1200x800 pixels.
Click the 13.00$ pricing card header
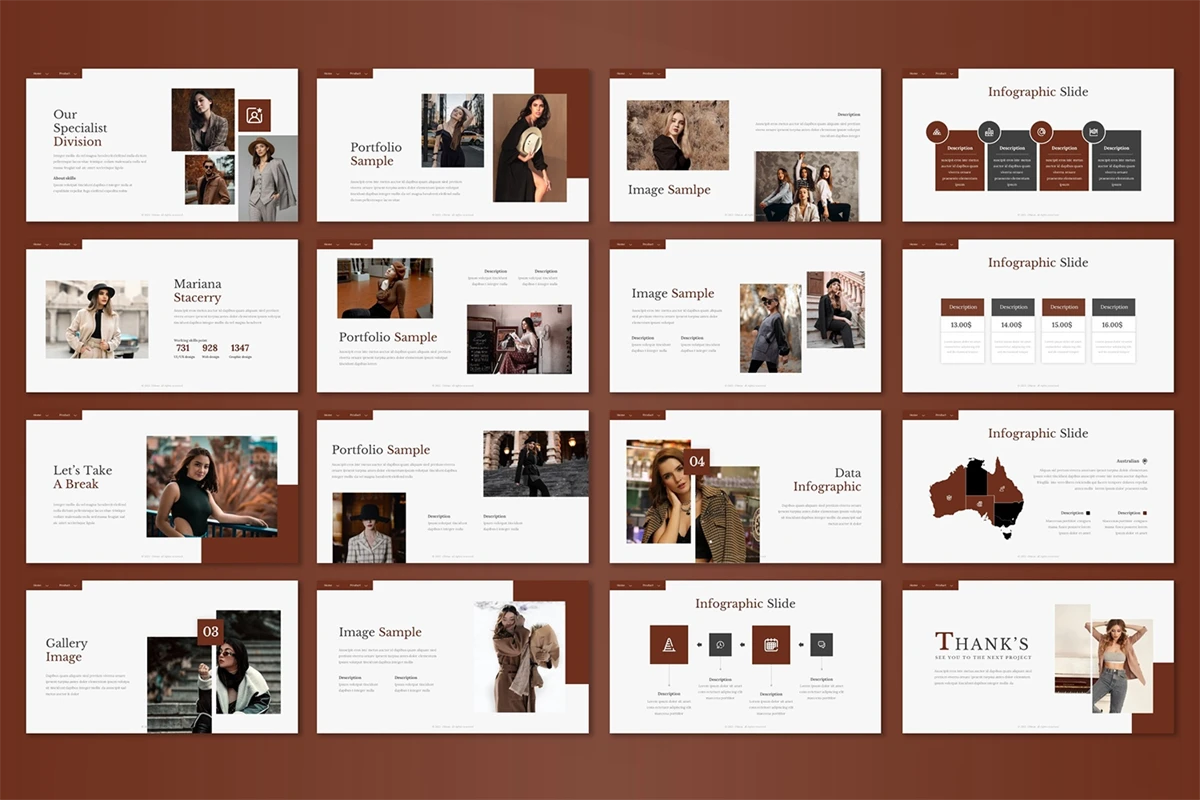pyautogui.click(x=962, y=307)
